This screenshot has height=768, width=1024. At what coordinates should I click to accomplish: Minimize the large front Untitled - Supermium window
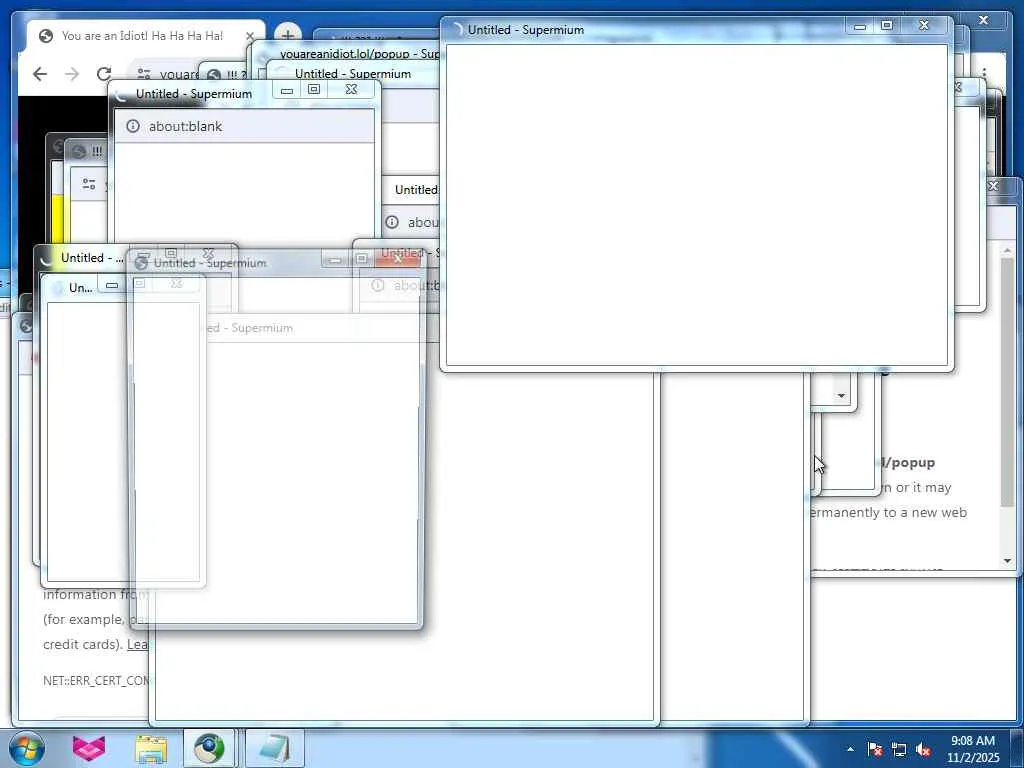[x=860, y=25]
